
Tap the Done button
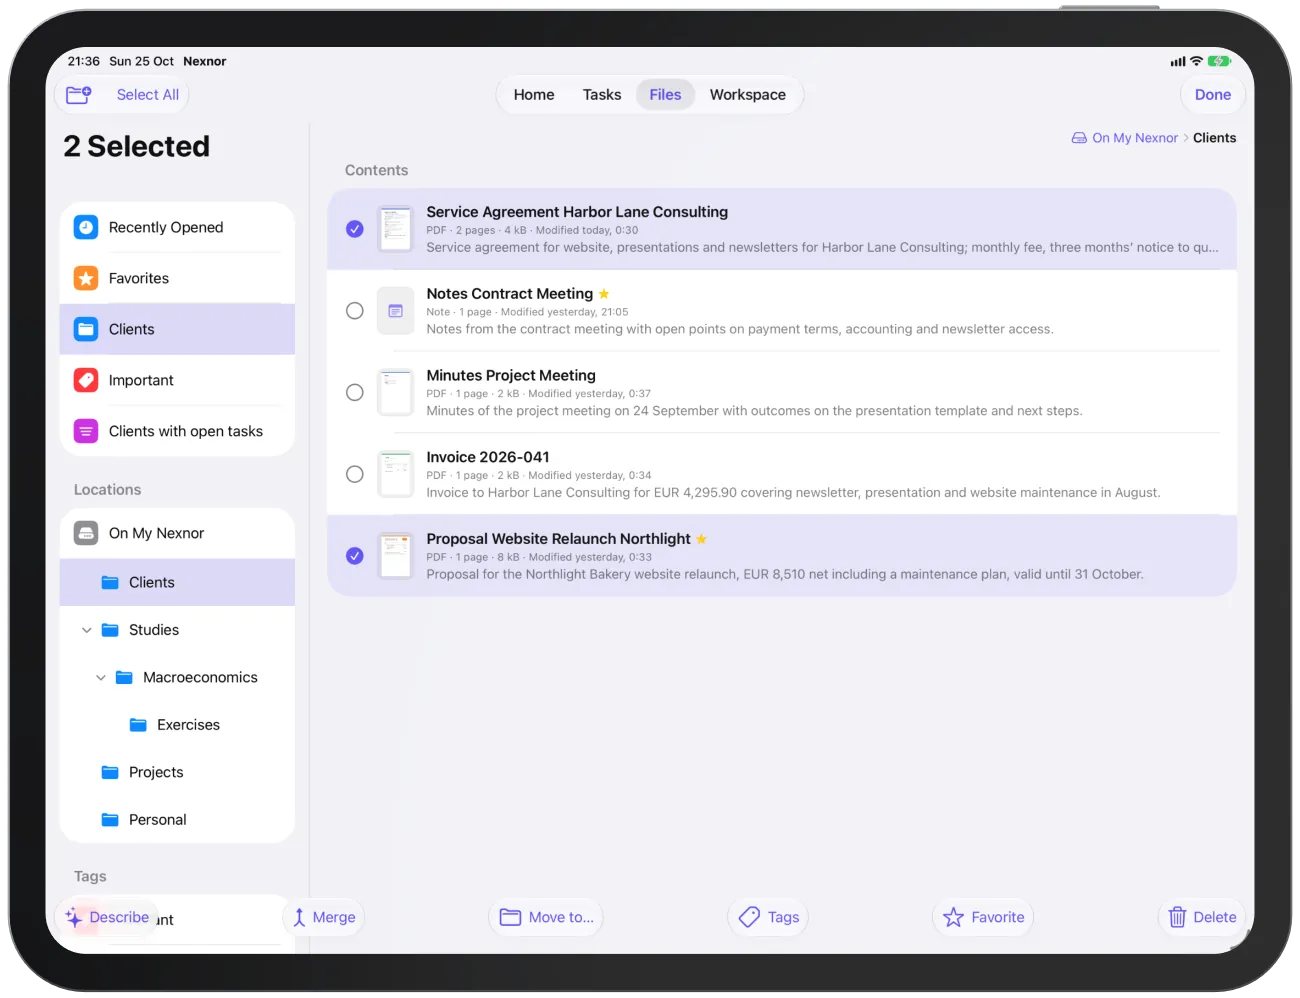(1213, 95)
